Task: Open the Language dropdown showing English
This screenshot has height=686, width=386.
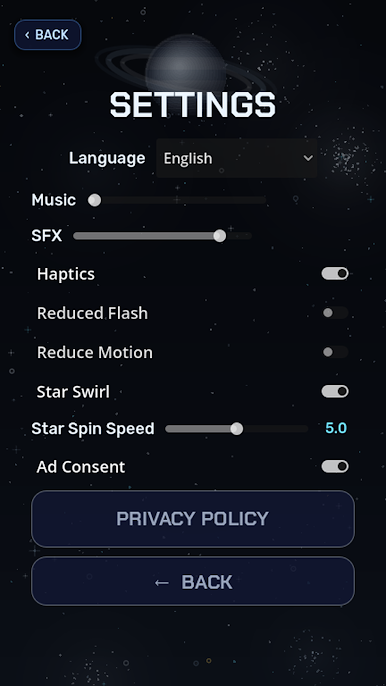Action: tap(236, 158)
